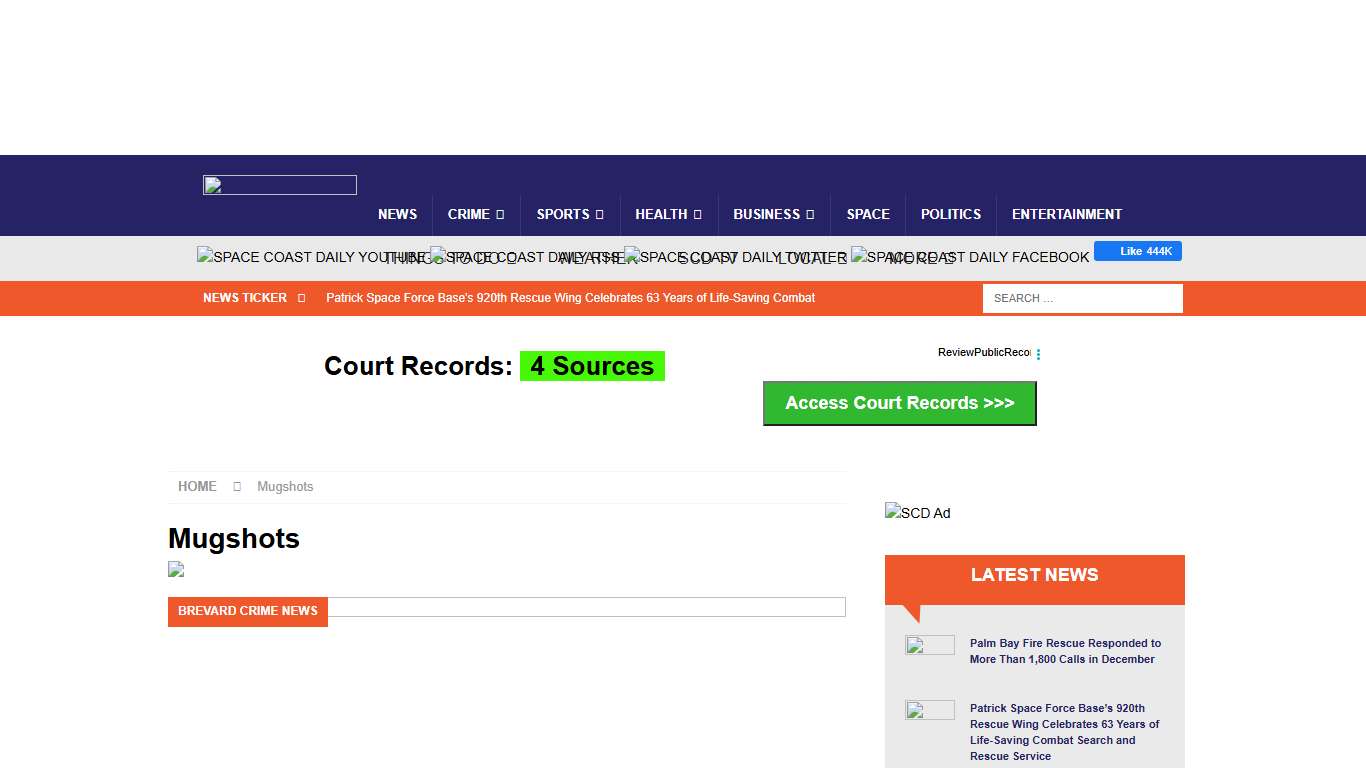1366x768 pixels.
Task: Like the page with Facebook Like button
Action: click(1137, 251)
